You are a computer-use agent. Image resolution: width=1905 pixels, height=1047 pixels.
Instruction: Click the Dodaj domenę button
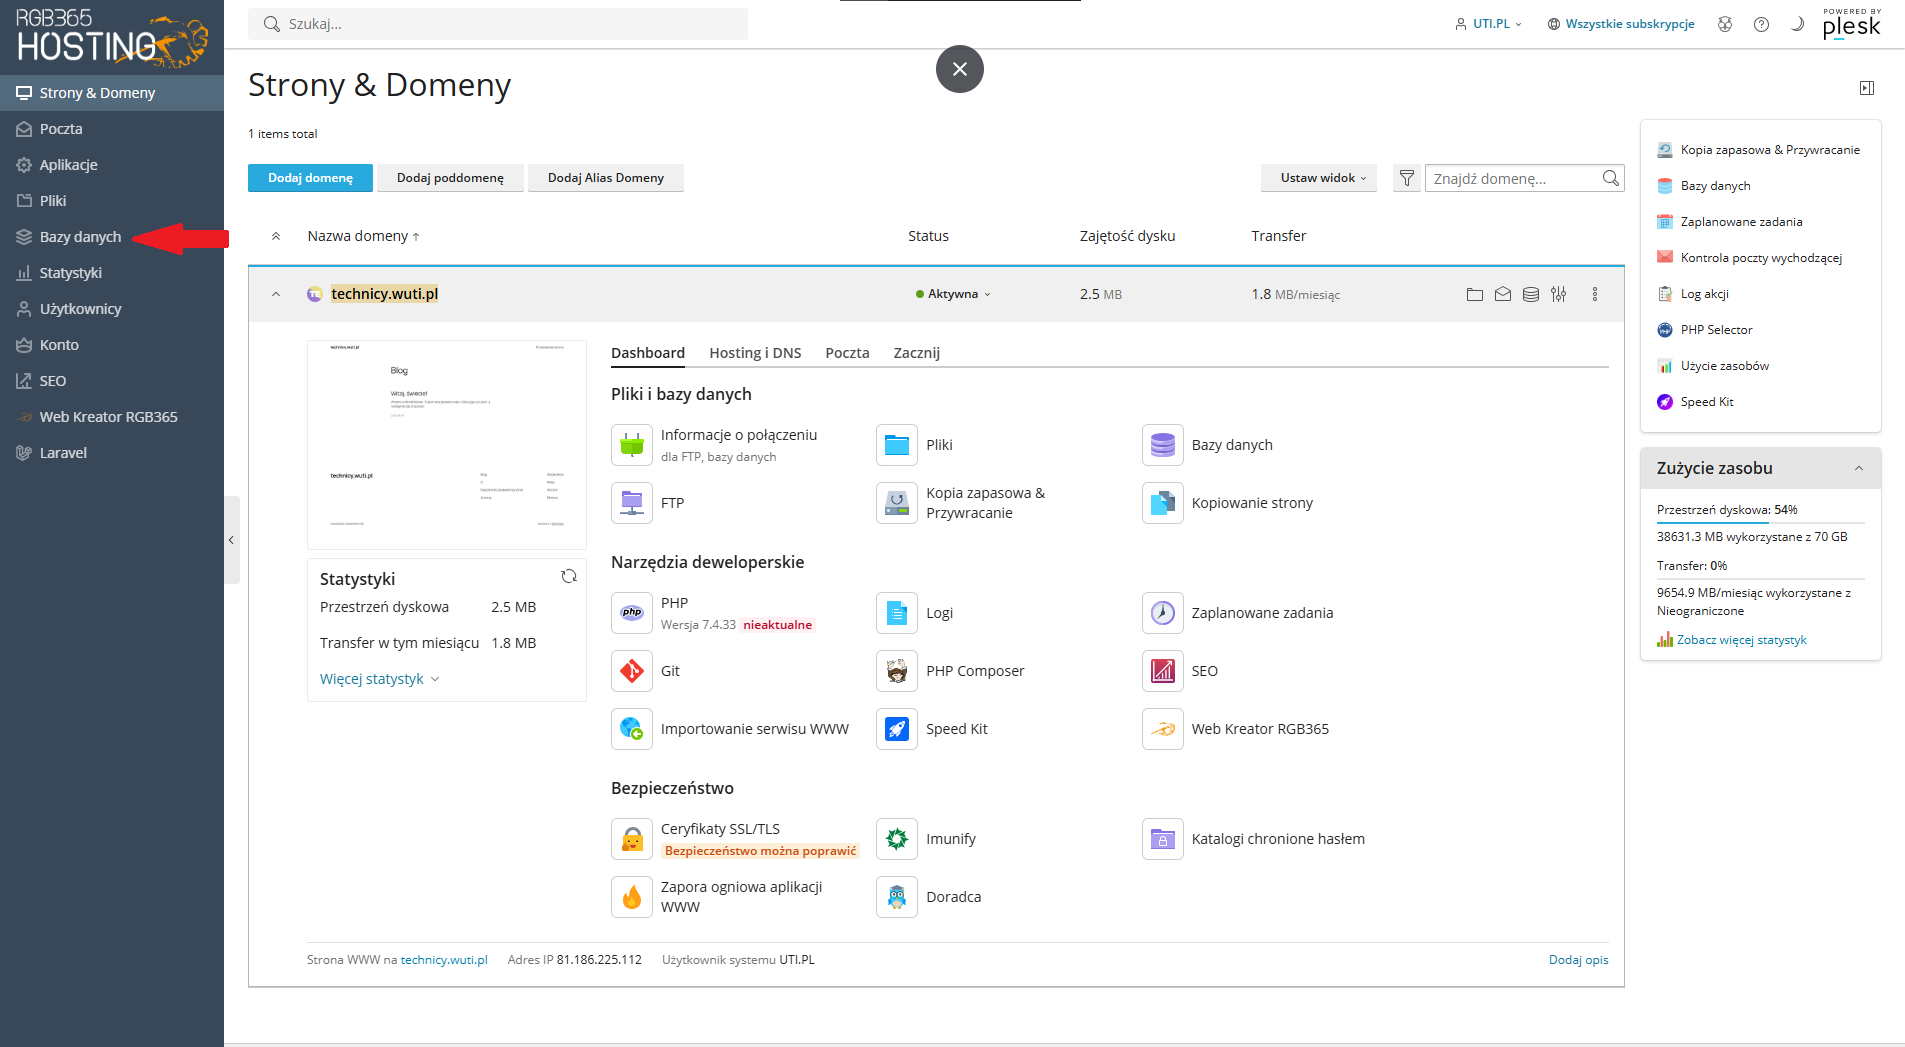(x=310, y=178)
